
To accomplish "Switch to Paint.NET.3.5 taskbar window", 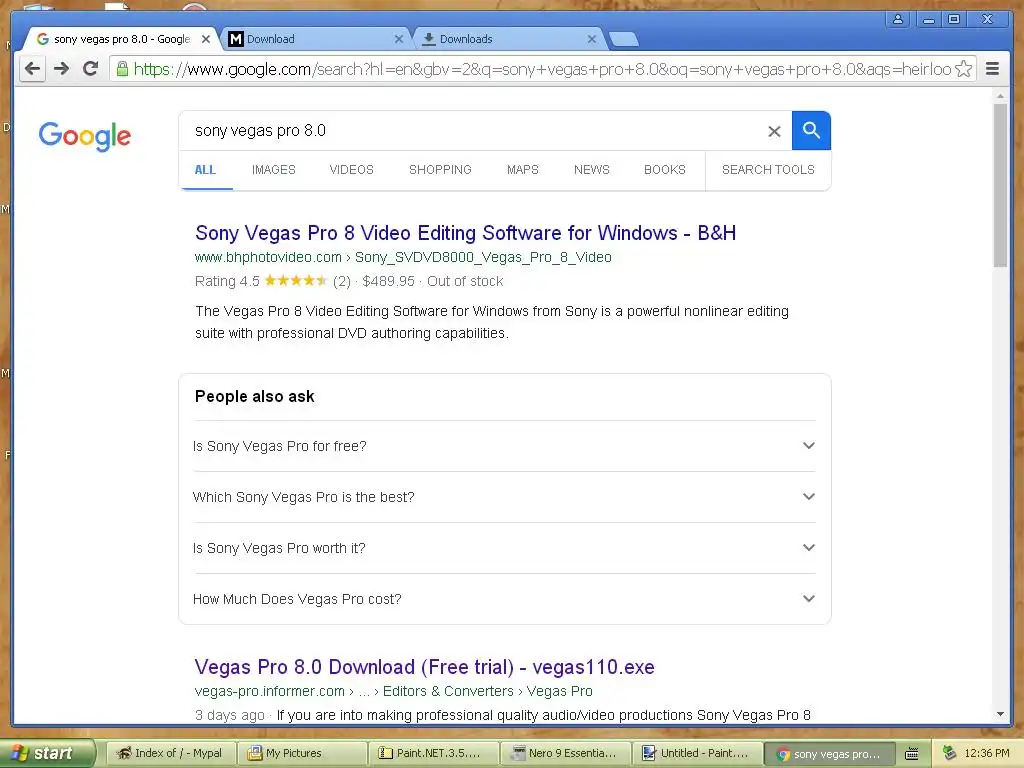I will tap(433, 753).
